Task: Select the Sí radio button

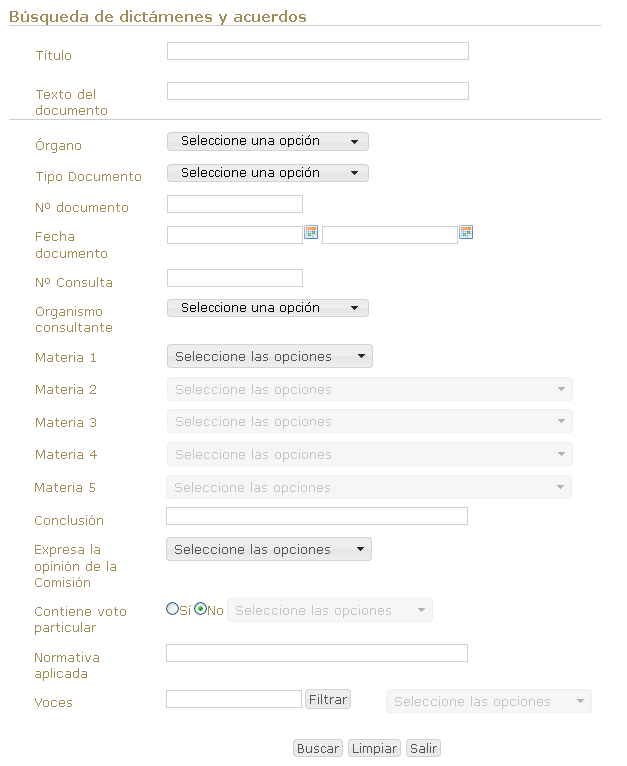Action: pyautogui.click(x=172, y=609)
